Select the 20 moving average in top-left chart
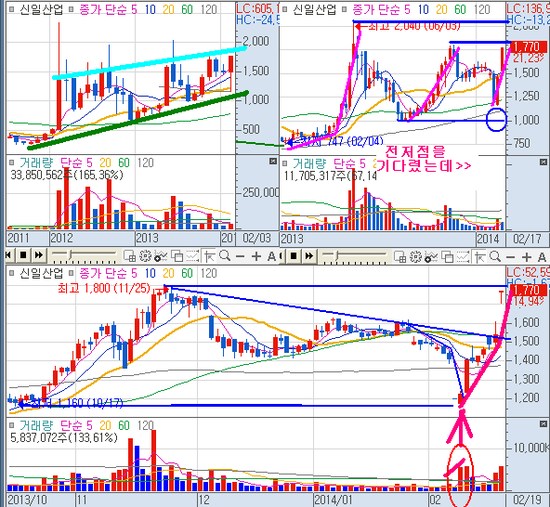 (168, 9)
